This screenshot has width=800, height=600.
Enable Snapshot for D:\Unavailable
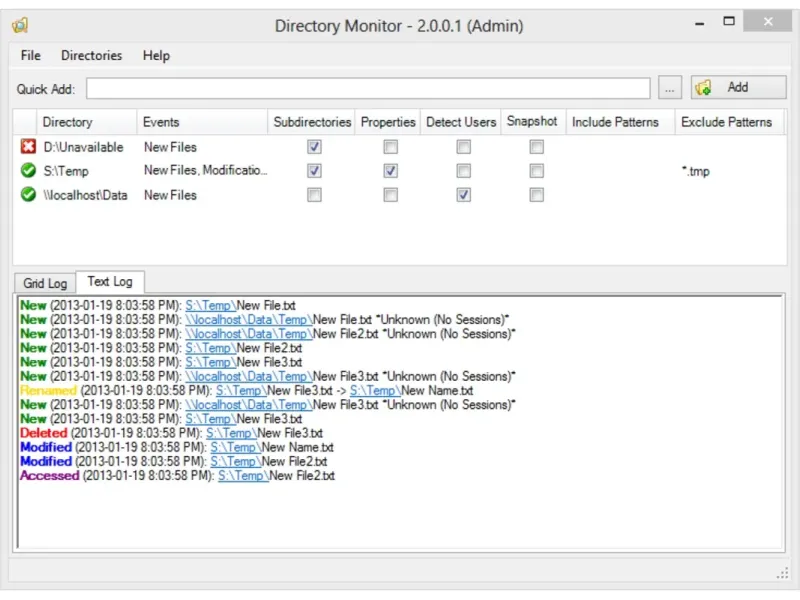click(536, 147)
